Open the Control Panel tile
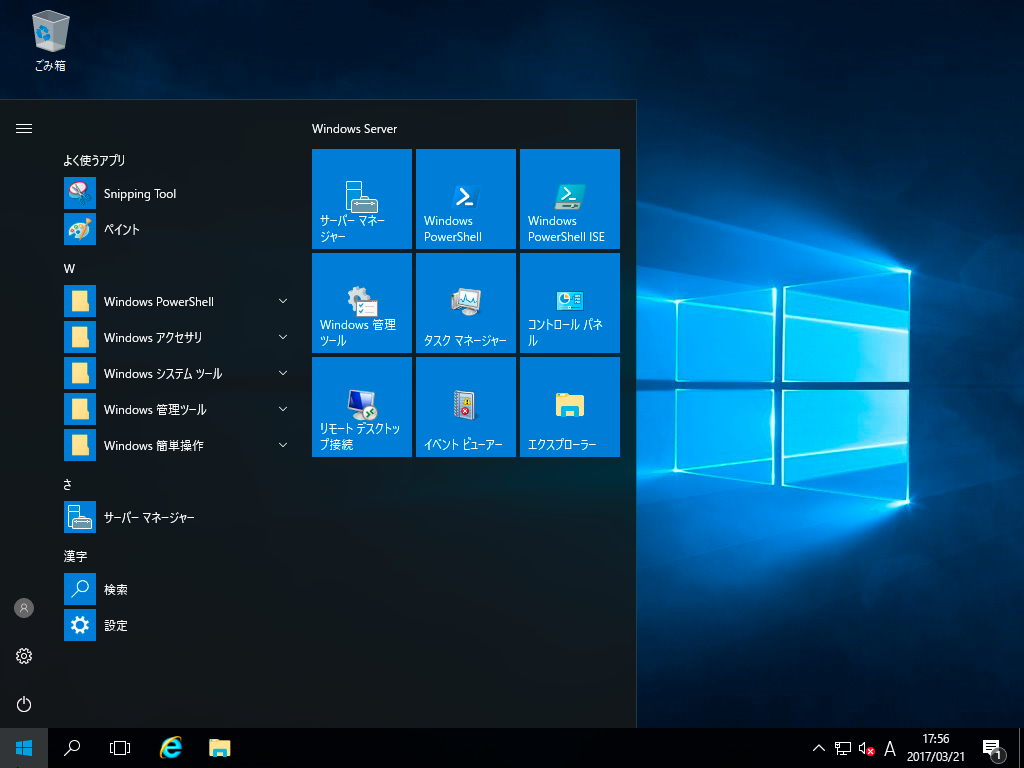The image size is (1024, 768). [570, 303]
